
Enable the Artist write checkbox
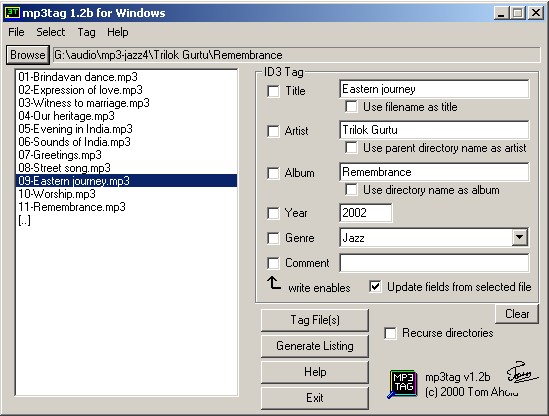[x=273, y=131]
